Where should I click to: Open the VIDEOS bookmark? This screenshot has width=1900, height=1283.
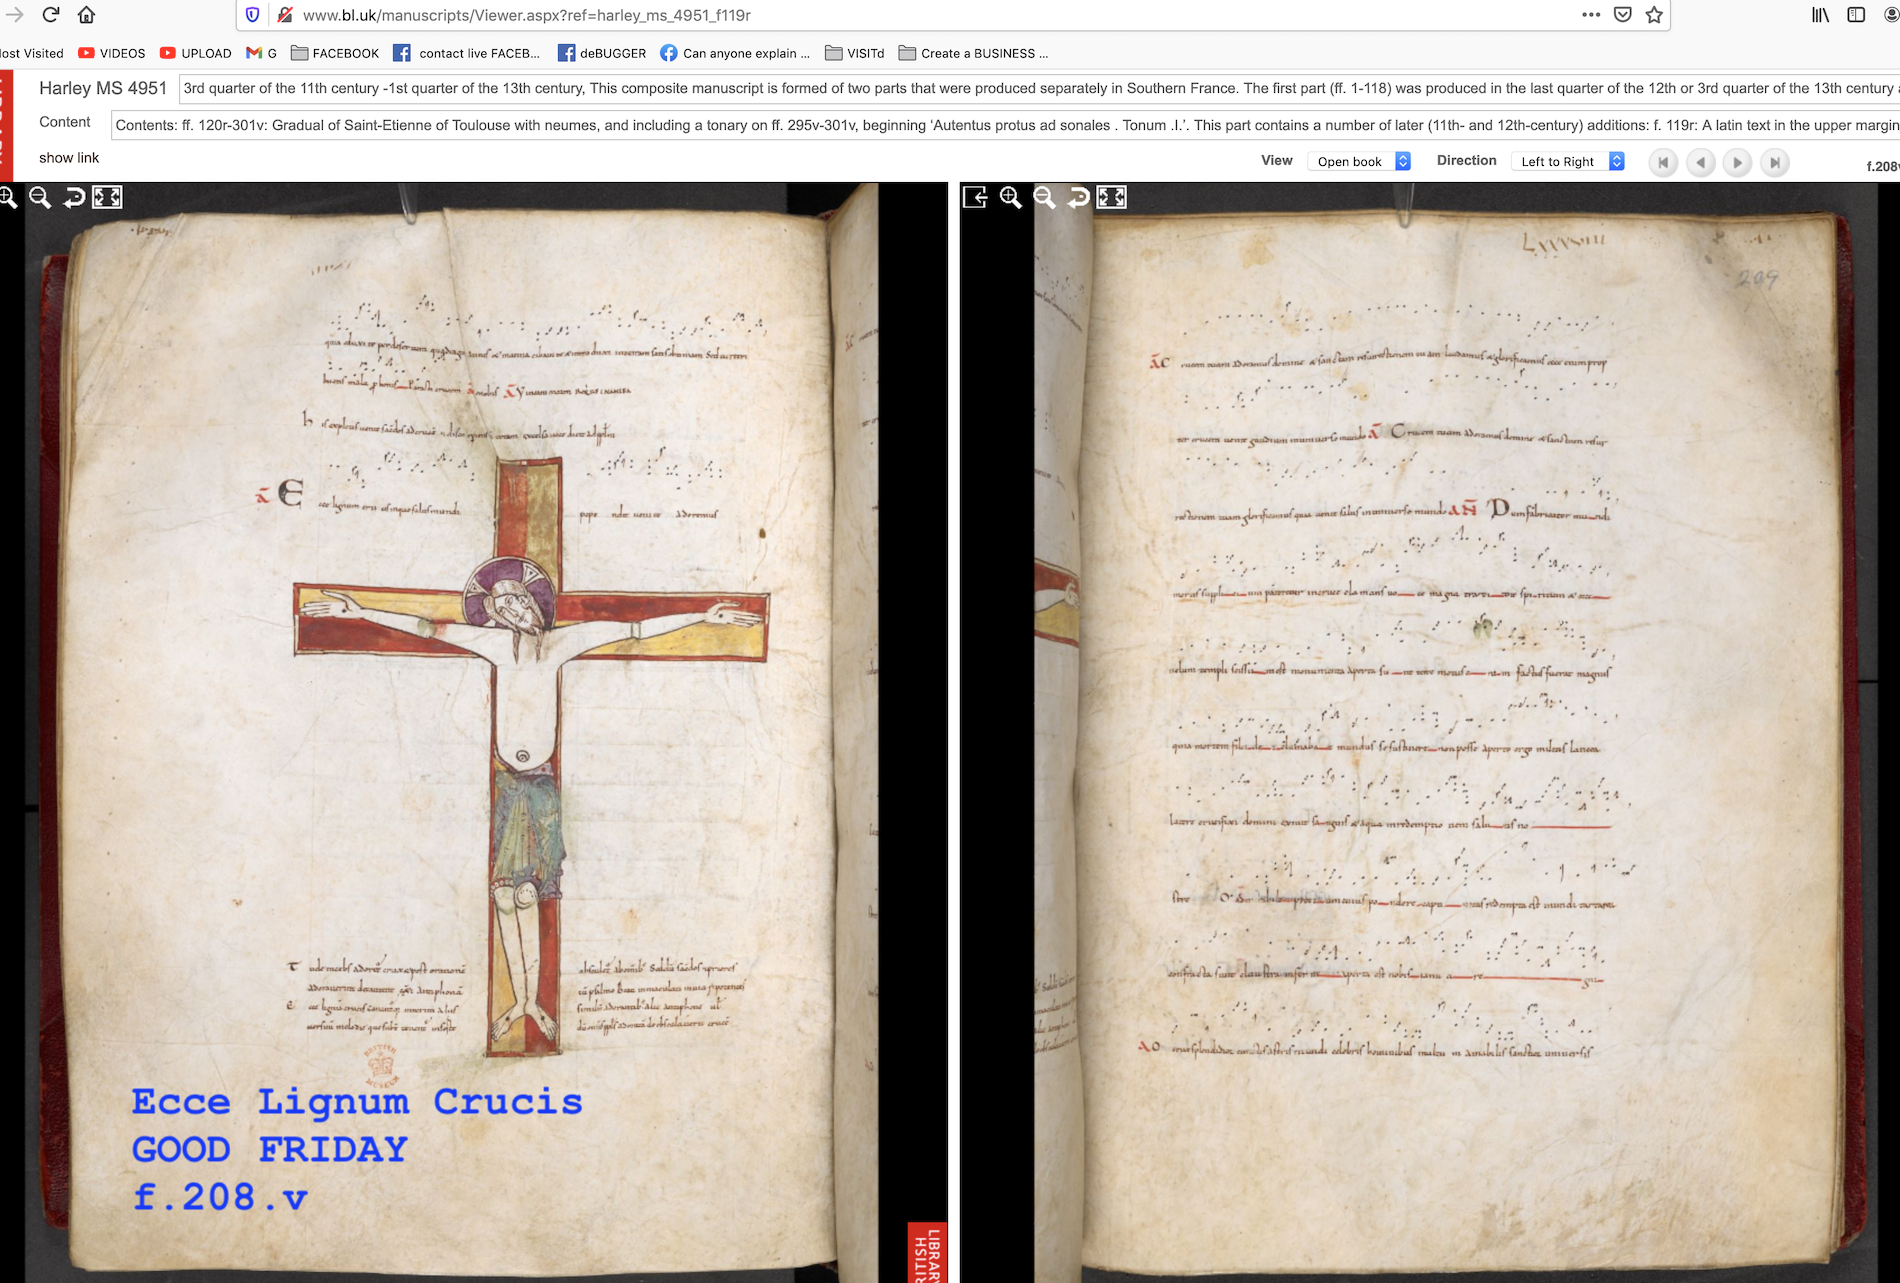pyautogui.click(x=112, y=53)
